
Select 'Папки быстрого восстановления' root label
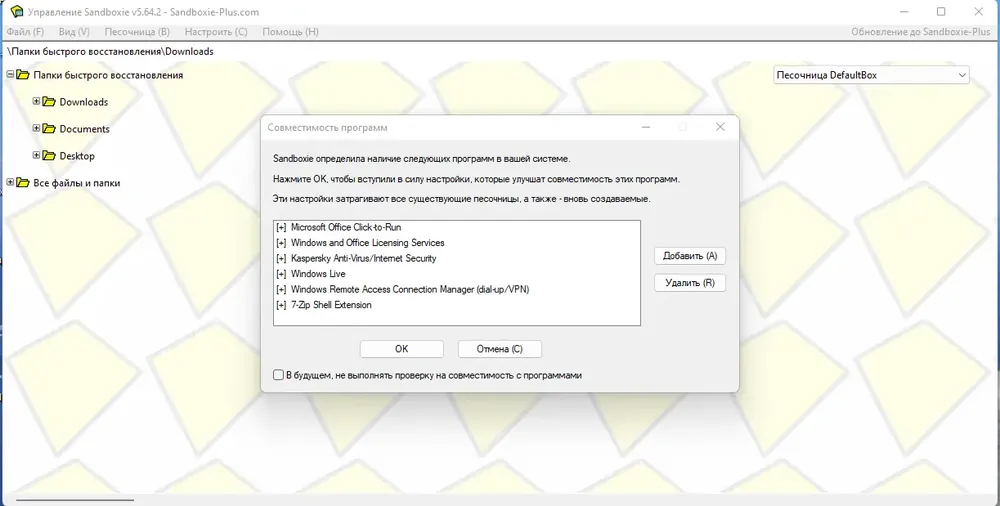pos(108,75)
